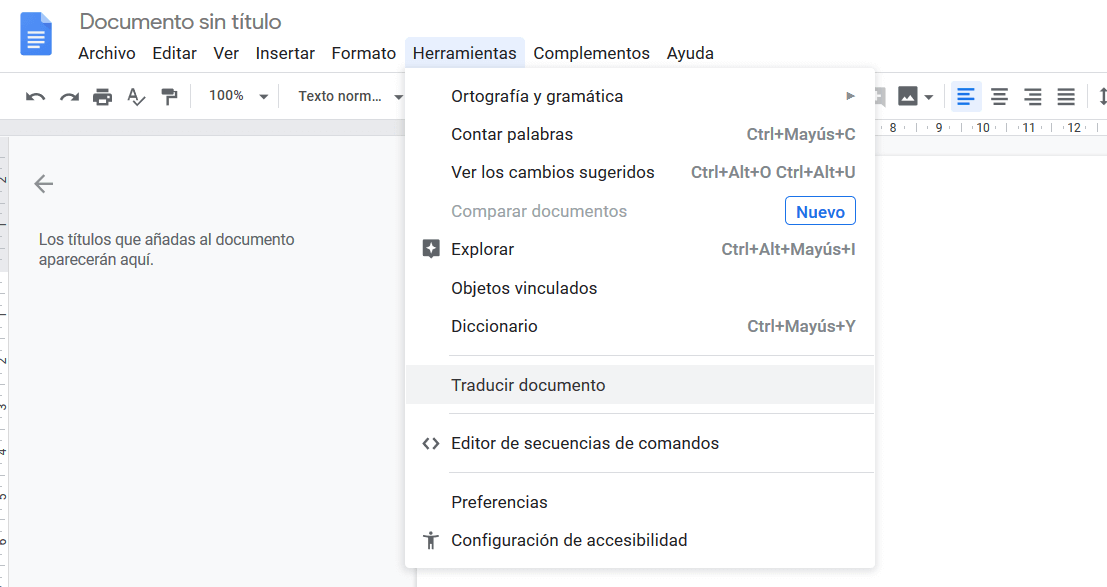The height and width of the screenshot is (587, 1107).
Task: Expand the insert image dropdown arrow
Action: click(928, 97)
